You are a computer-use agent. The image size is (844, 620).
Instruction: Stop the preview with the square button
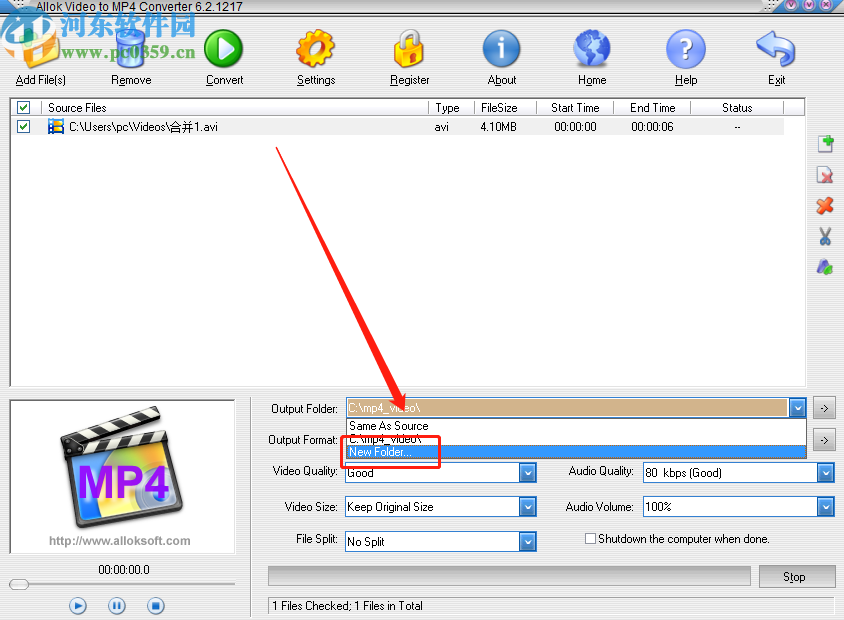coord(156,606)
